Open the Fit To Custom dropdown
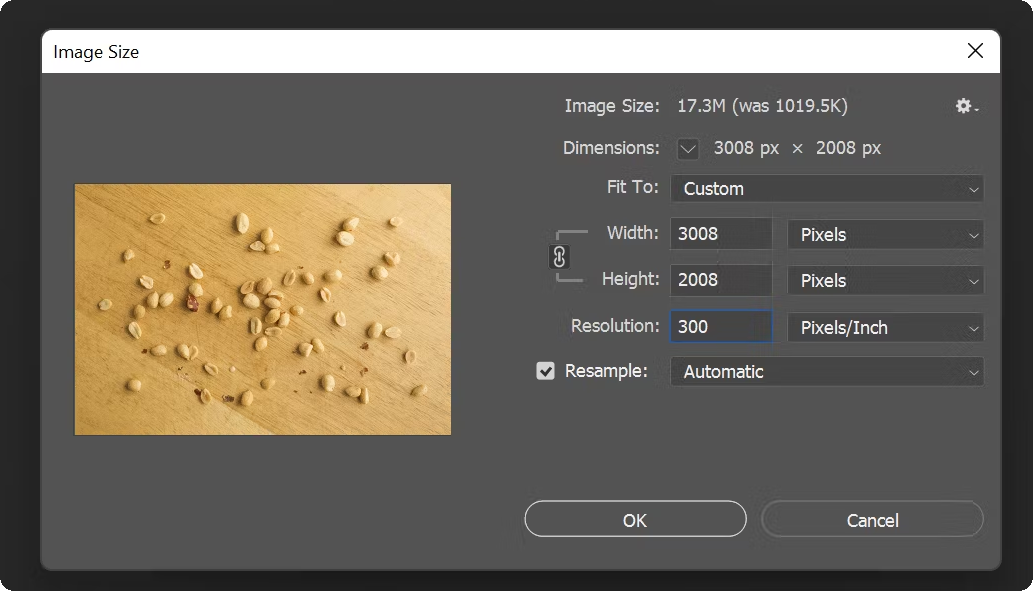Screen dimensions: 1033x591 pos(826,188)
